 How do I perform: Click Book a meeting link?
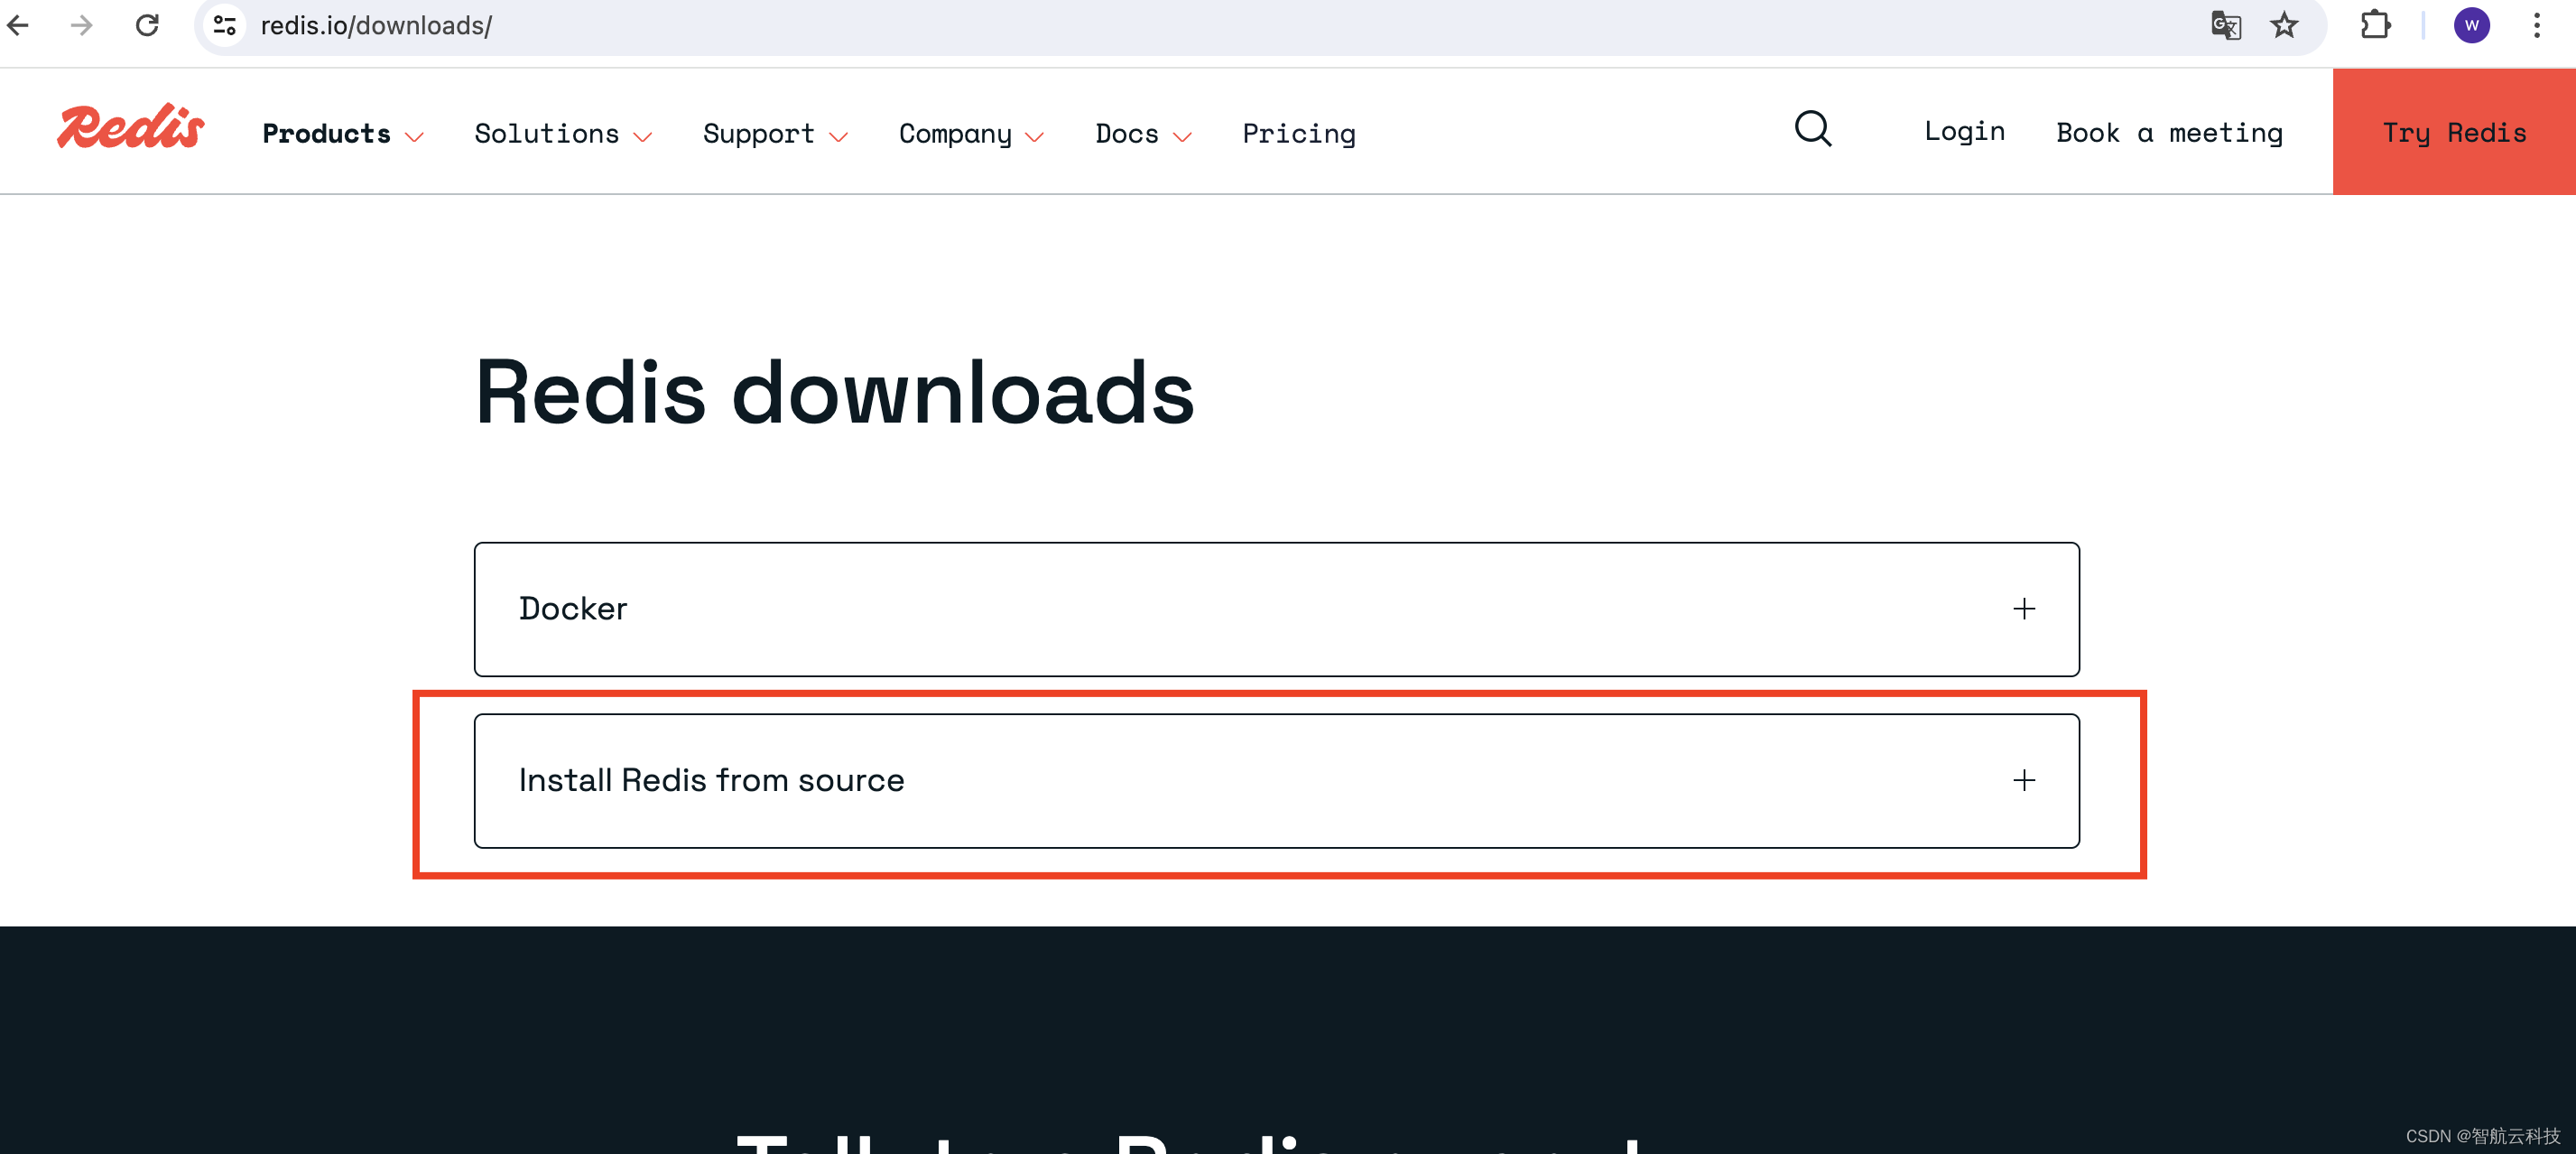pos(2169,132)
